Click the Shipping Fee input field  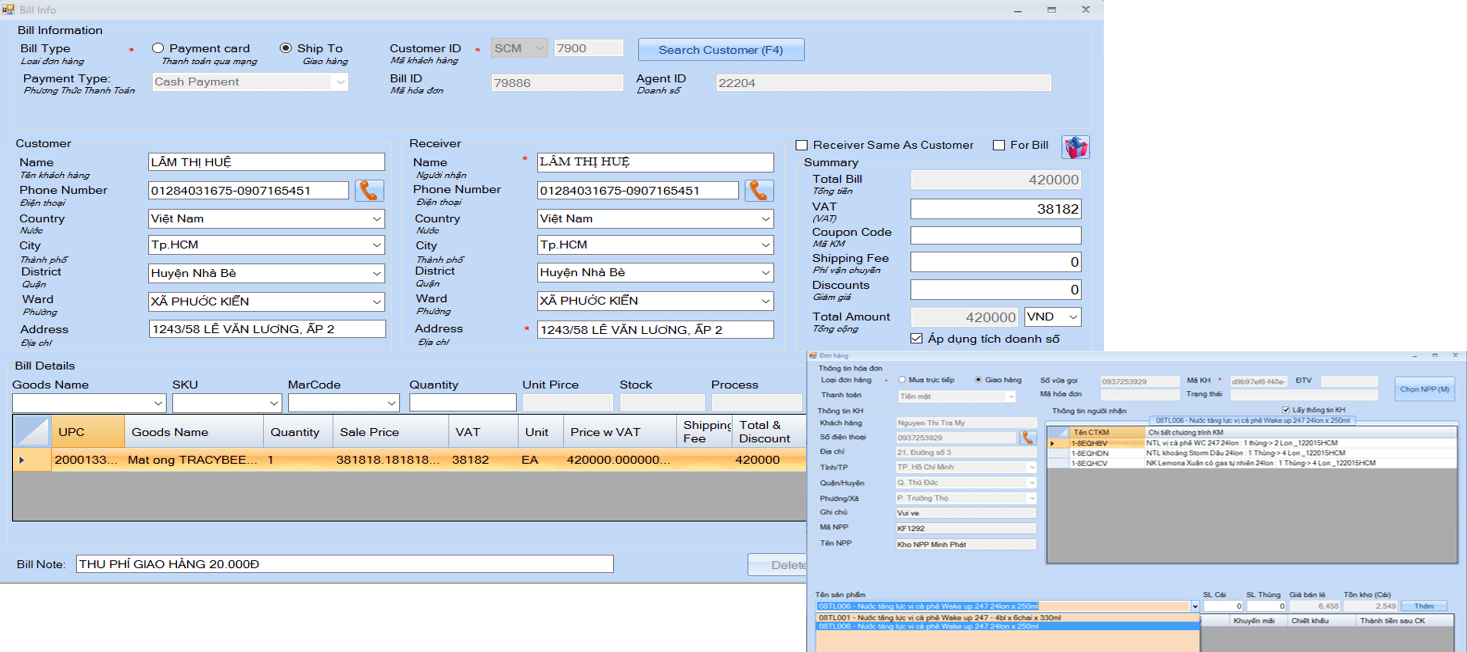click(x=996, y=262)
